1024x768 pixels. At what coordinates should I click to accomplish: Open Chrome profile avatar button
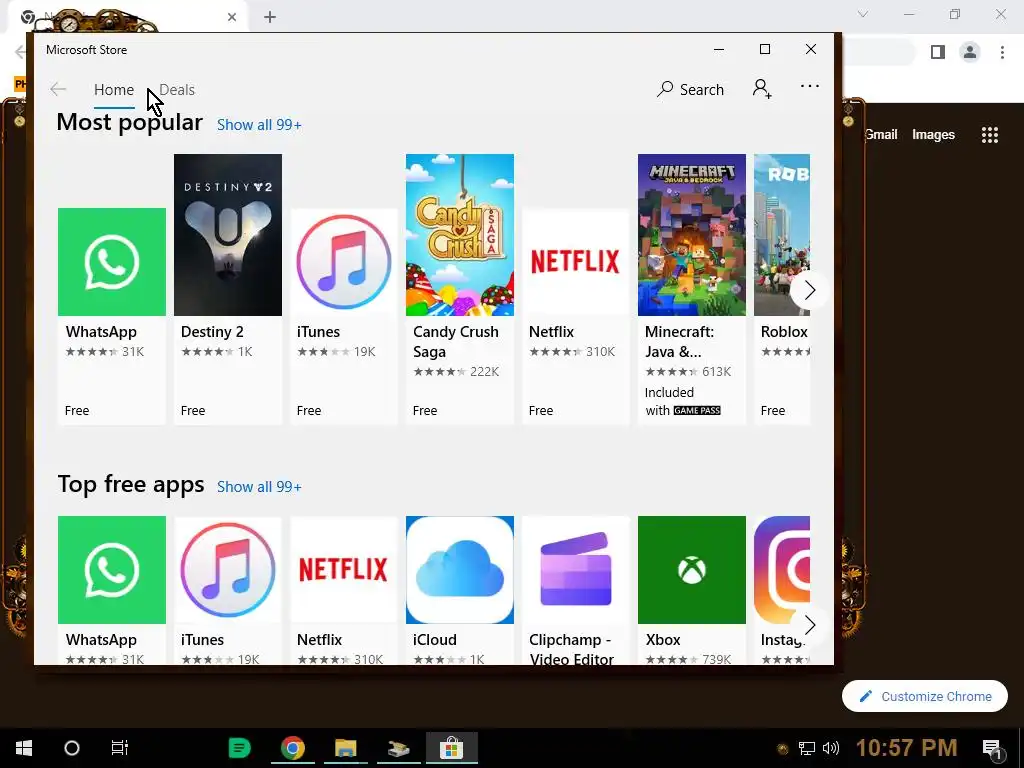(x=970, y=52)
